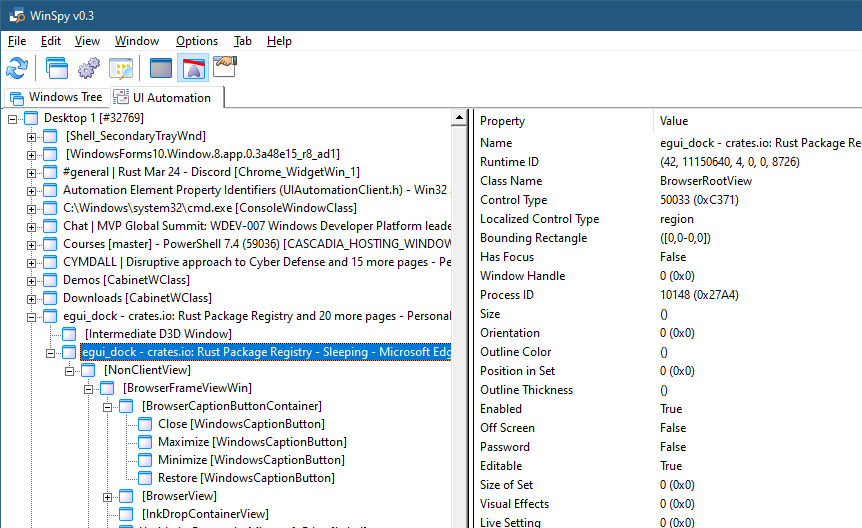Click the 10148 (0x27A4) process ID value

point(699,295)
